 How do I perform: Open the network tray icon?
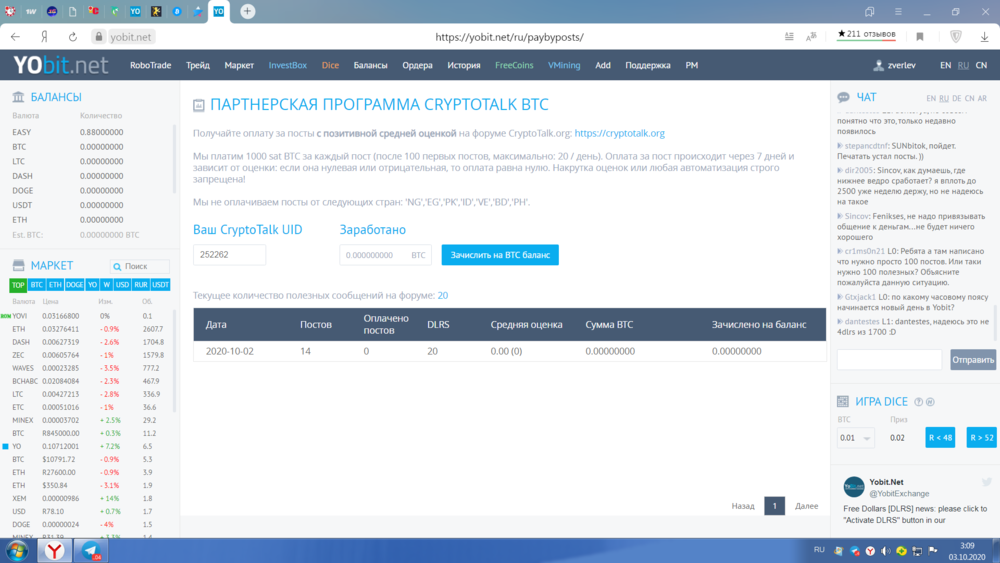(x=916, y=550)
